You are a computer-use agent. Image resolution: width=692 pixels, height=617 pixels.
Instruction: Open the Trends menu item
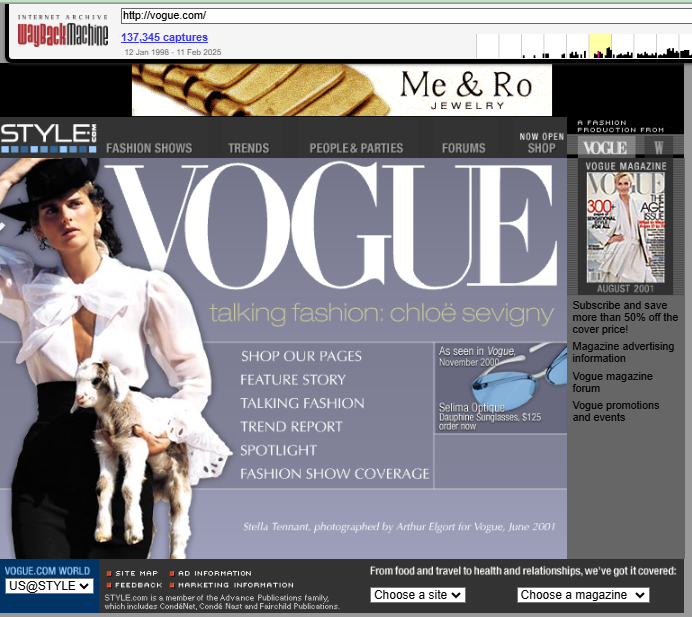pyautogui.click(x=248, y=148)
